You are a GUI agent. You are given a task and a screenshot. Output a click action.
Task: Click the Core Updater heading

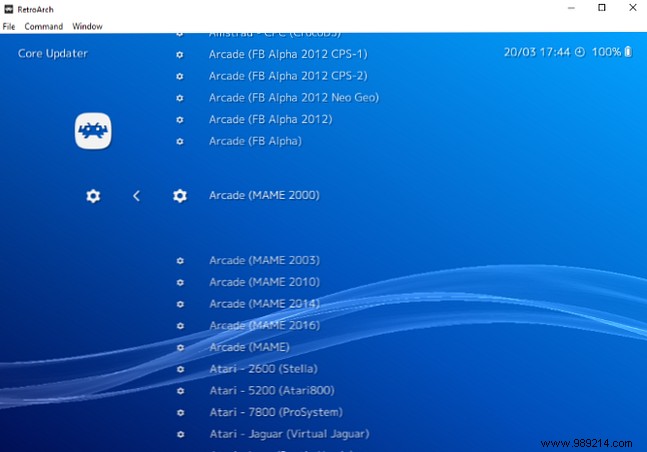coord(53,54)
